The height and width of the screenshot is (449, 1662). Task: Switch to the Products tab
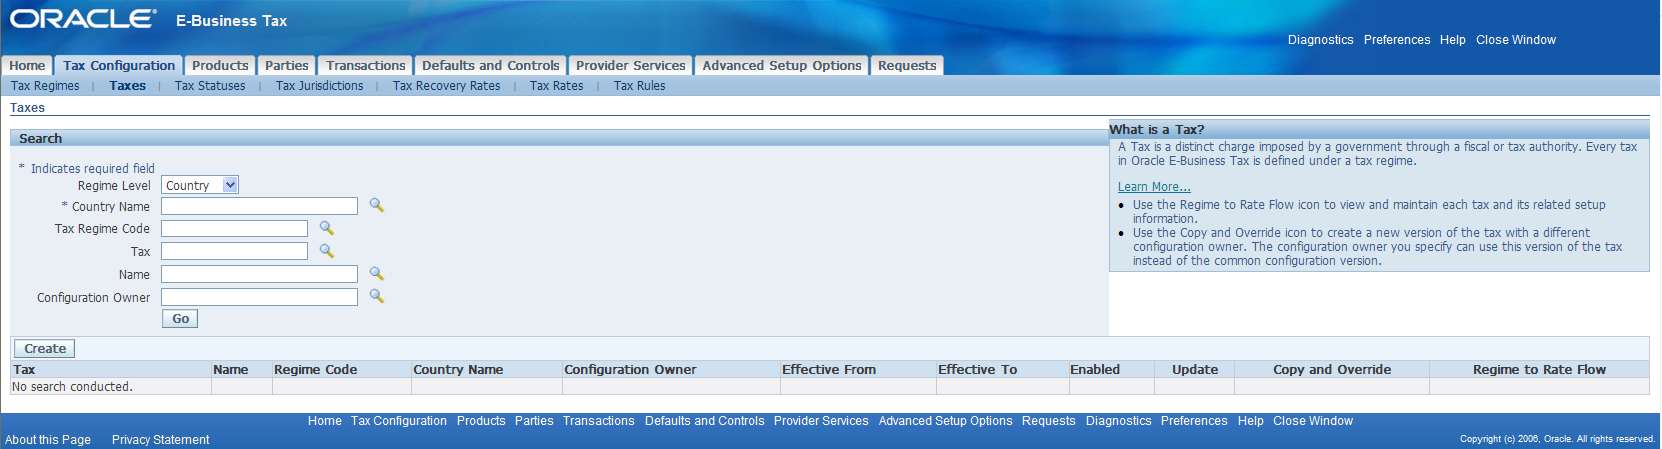(x=220, y=66)
